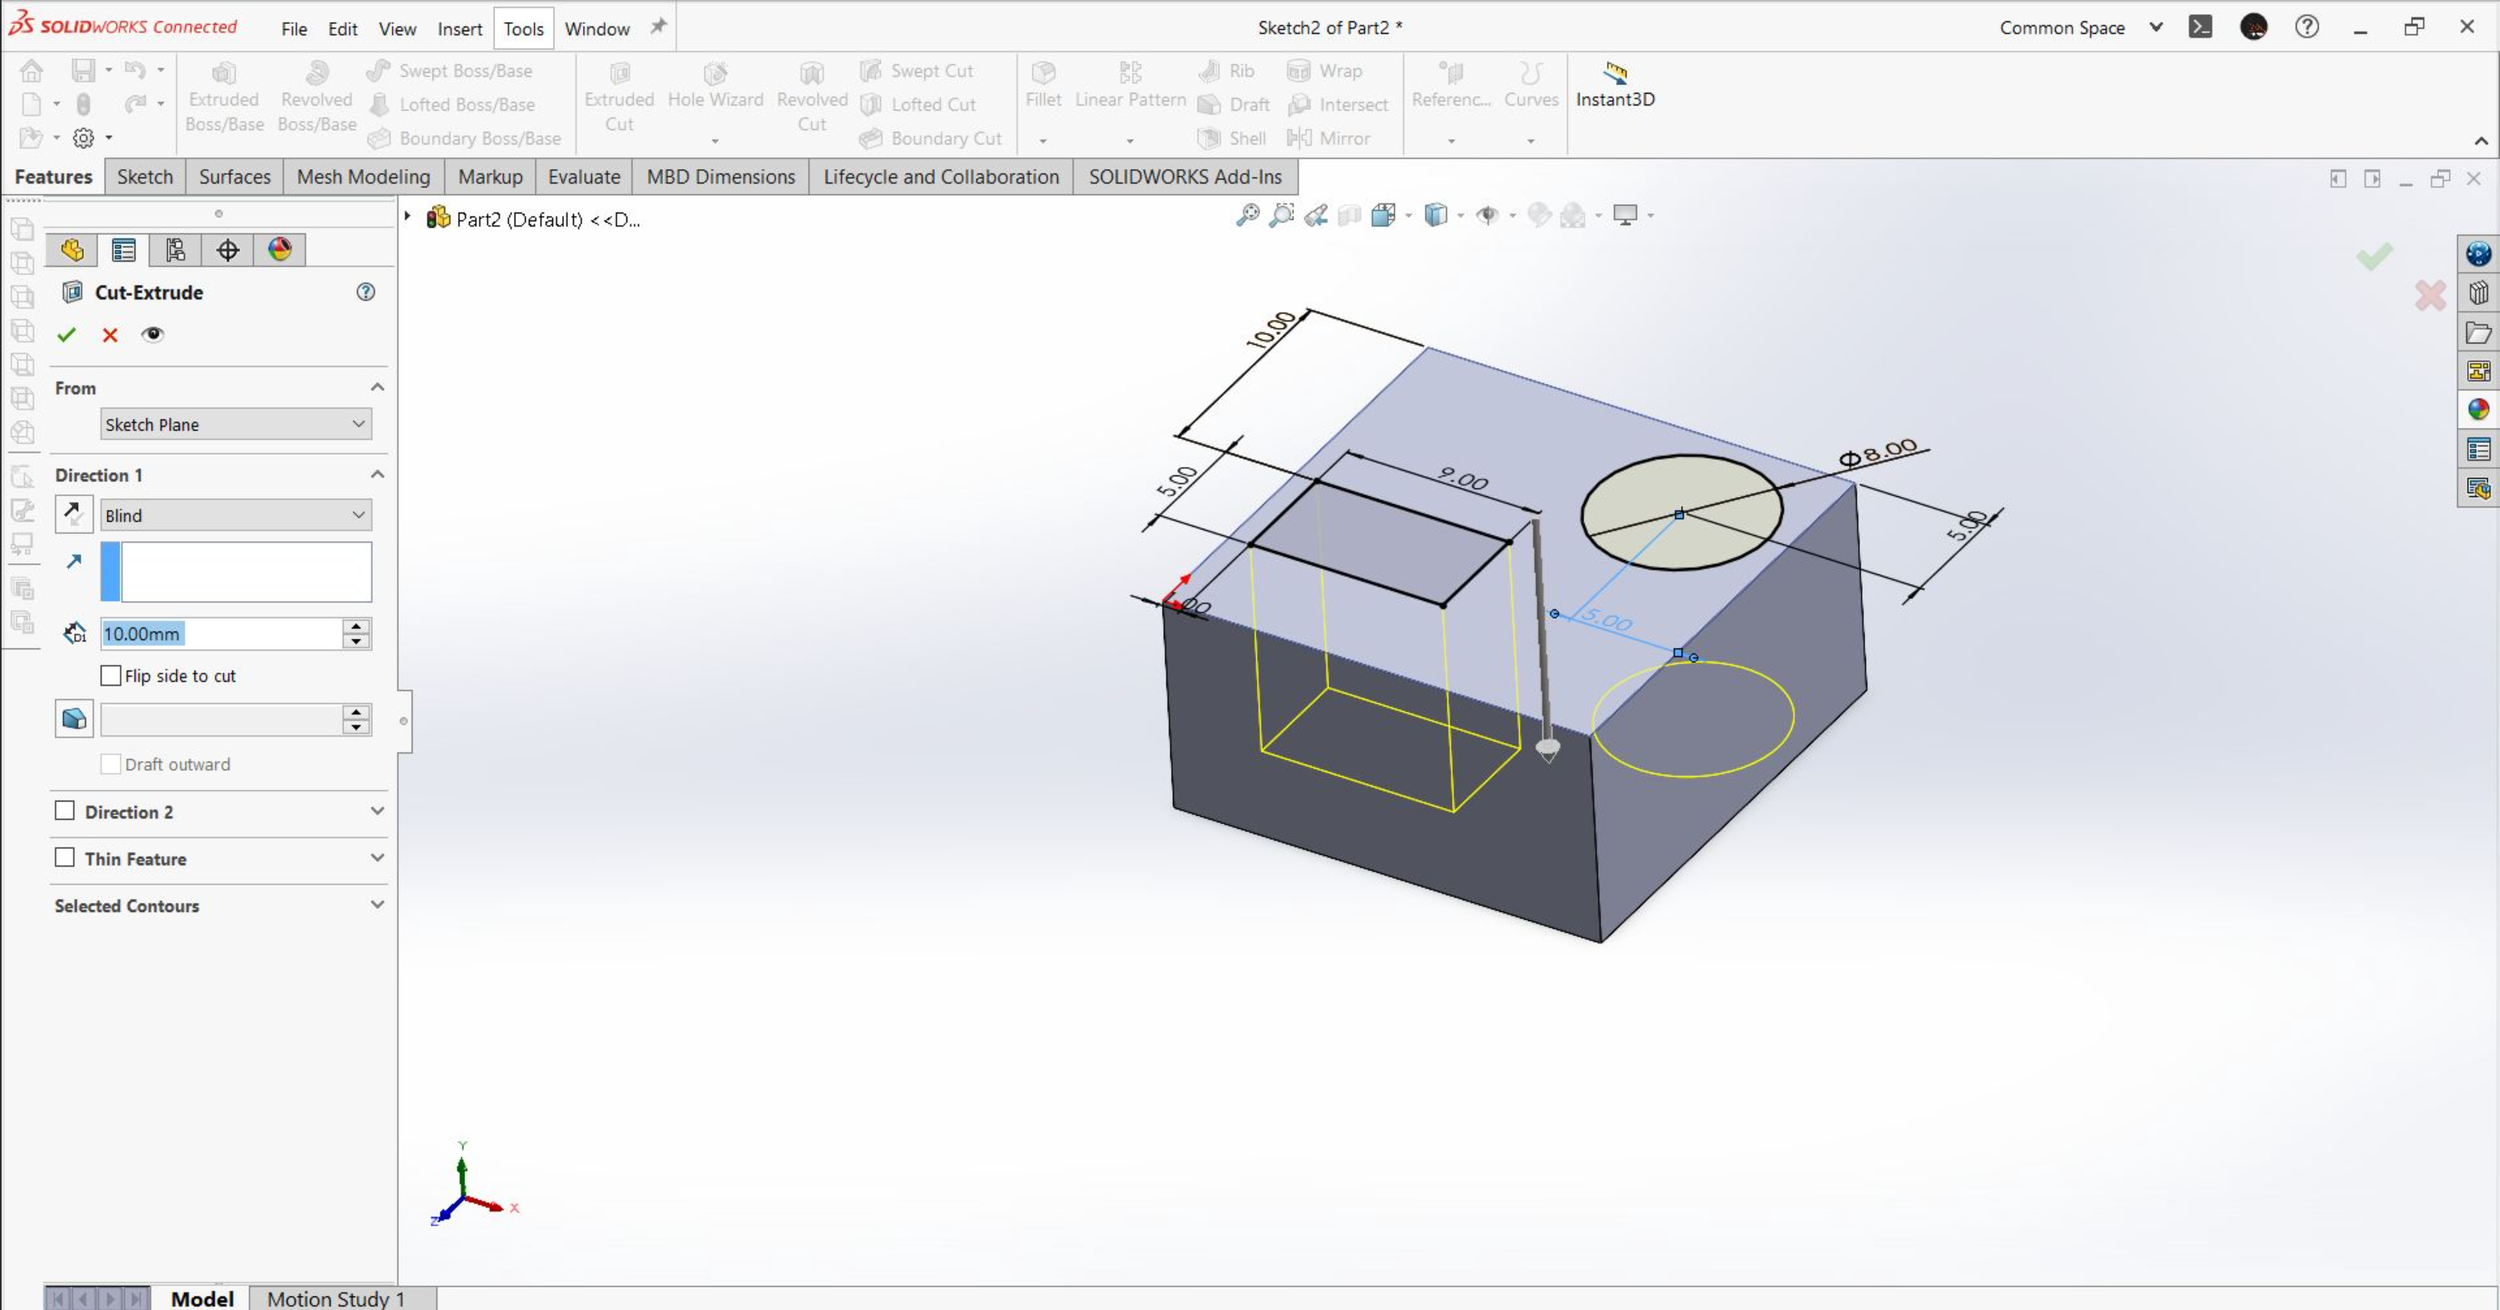Screen dimensions: 2500x1310
Task: Open the Insert menu
Action: 459,29
